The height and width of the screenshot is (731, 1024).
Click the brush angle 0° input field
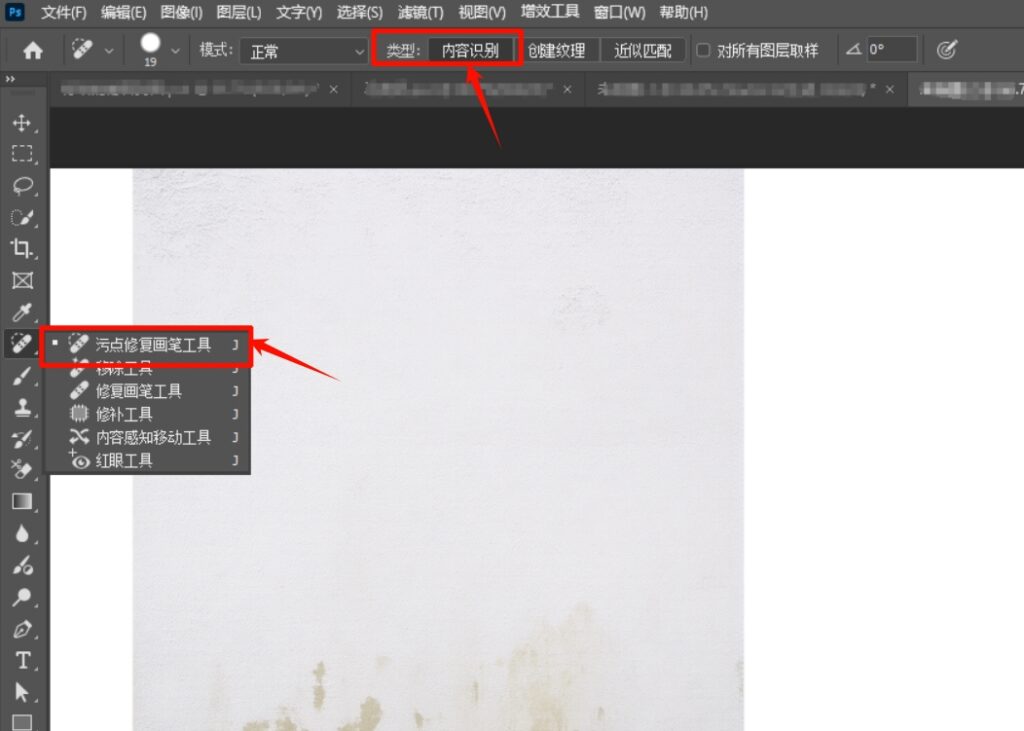(890, 48)
